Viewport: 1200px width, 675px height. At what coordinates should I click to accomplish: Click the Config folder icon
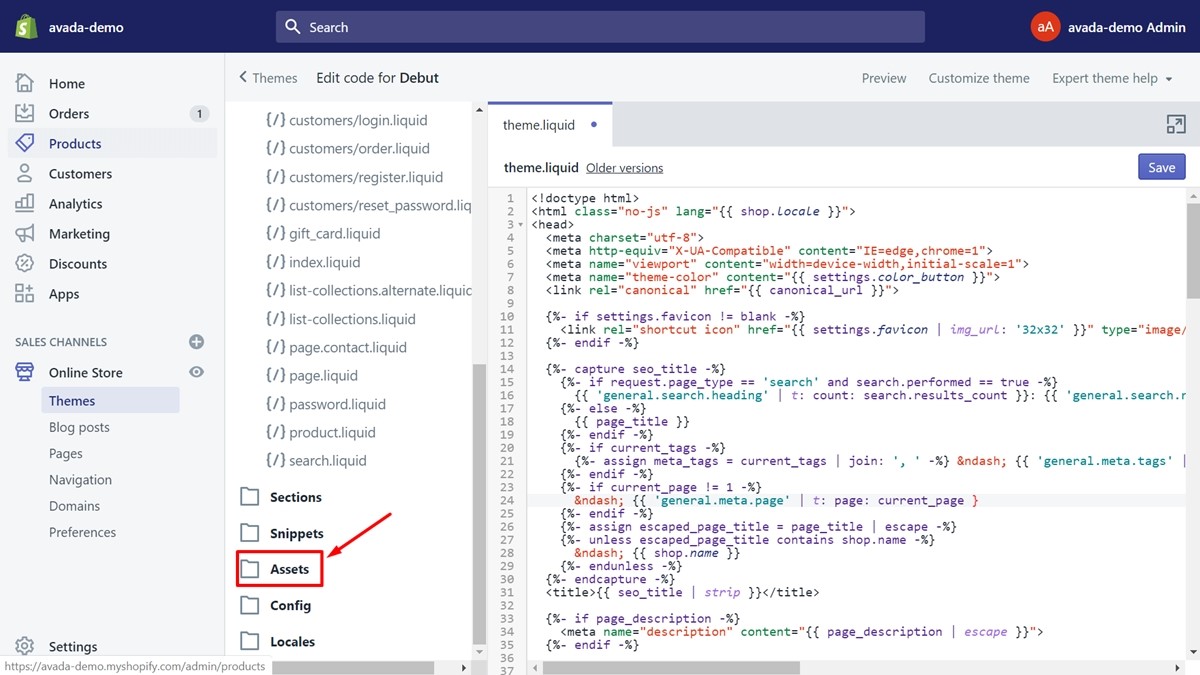pos(250,605)
